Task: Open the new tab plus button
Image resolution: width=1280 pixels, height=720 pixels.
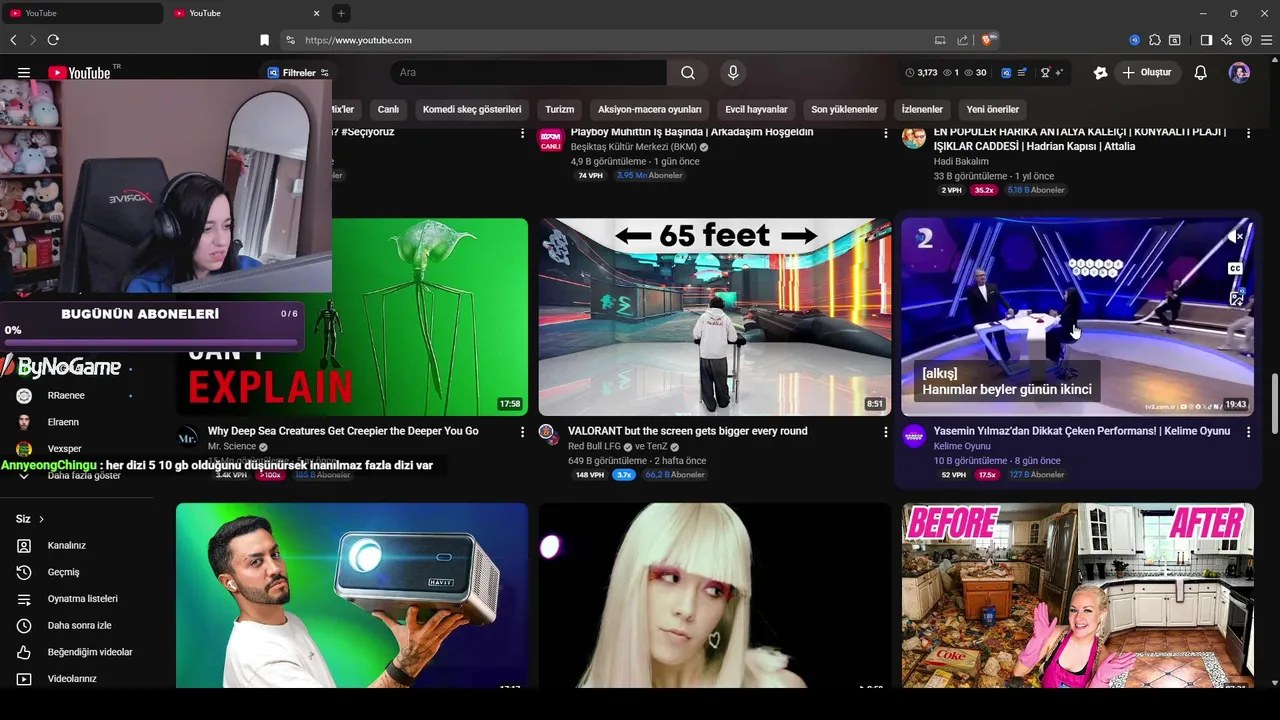Action: [x=341, y=13]
